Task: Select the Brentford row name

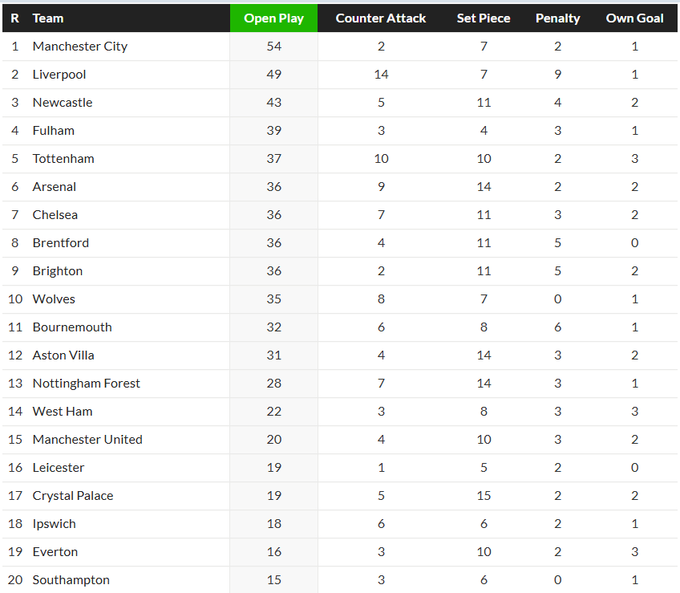Action: [x=60, y=242]
